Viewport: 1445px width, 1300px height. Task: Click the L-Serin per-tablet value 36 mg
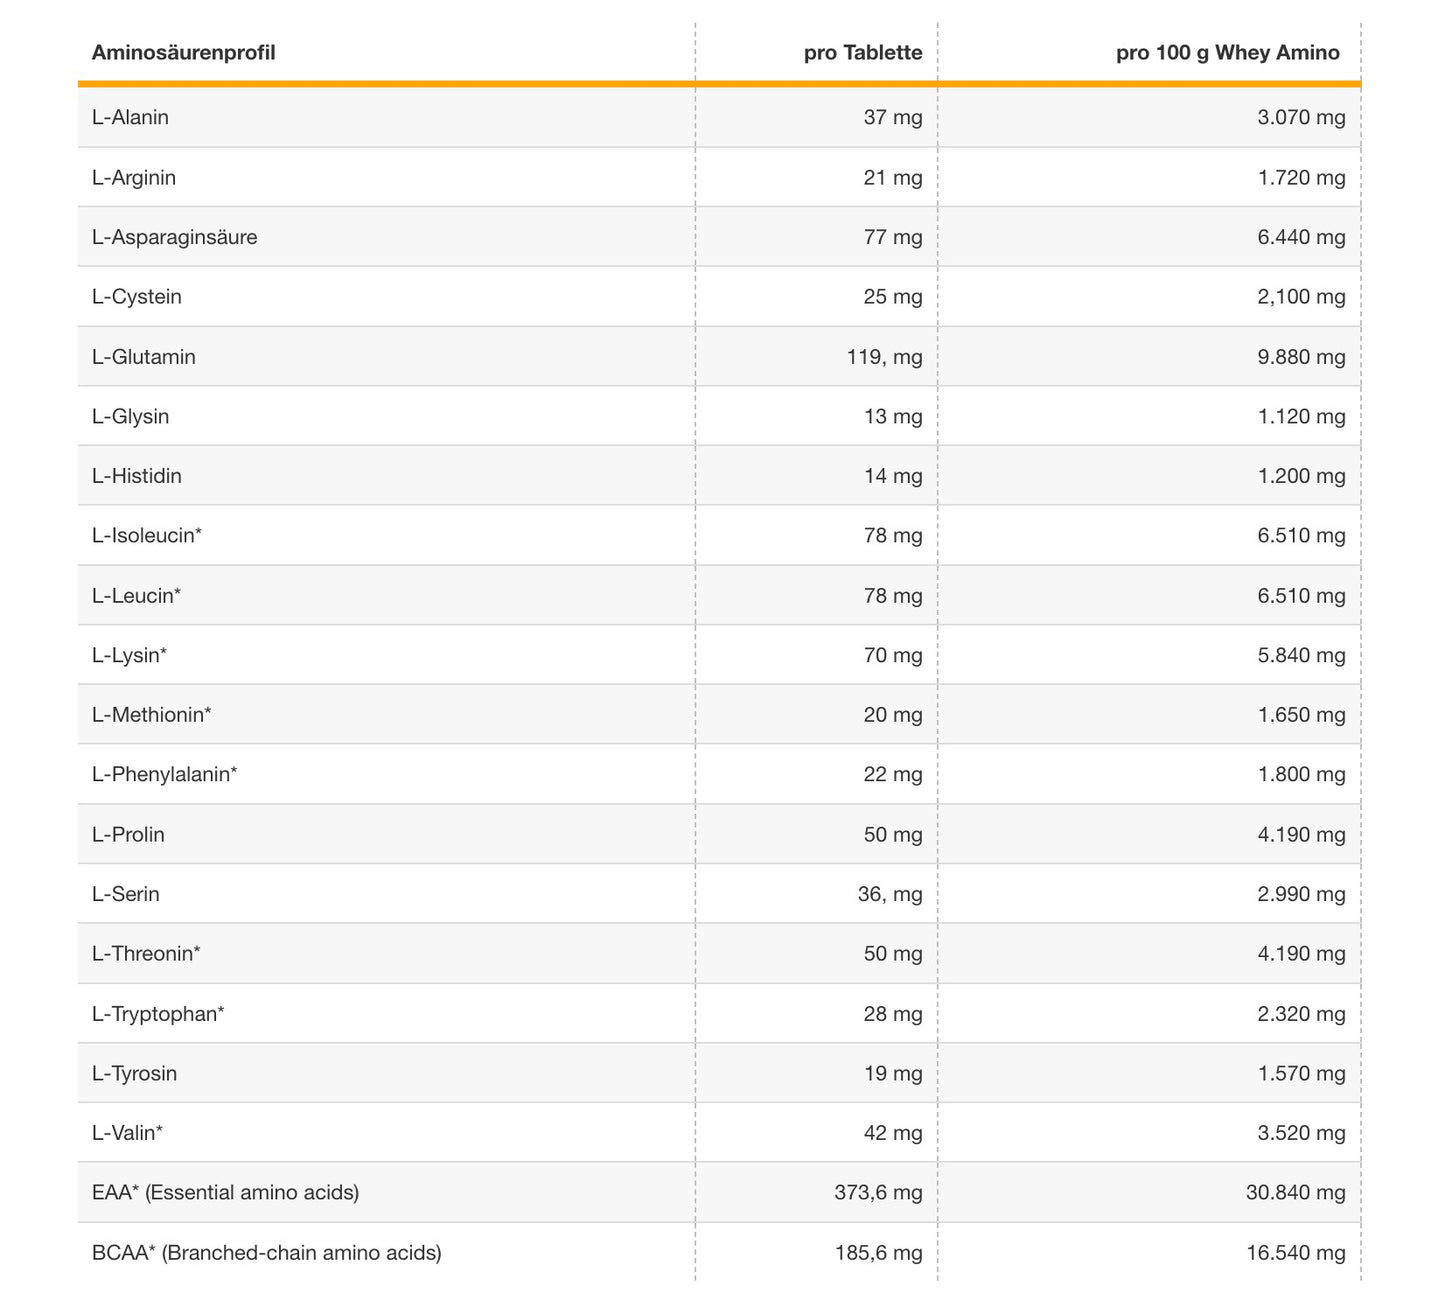889,894
